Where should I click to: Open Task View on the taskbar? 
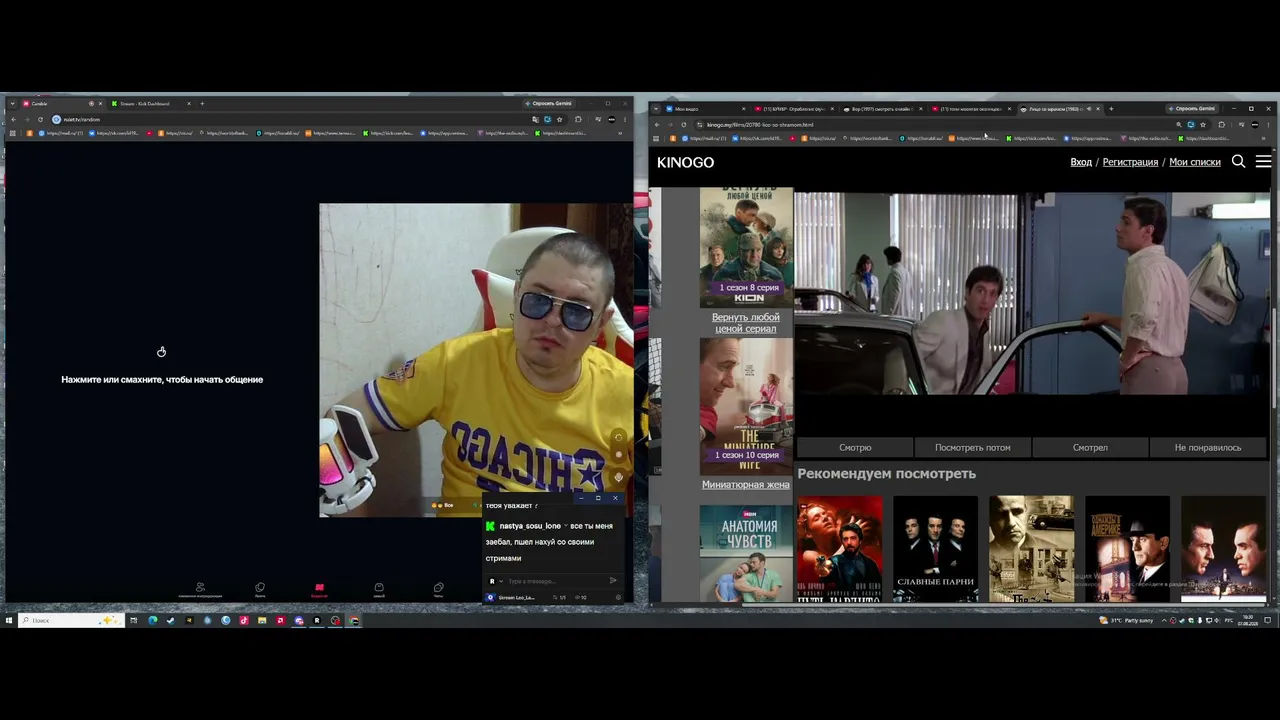134,620
